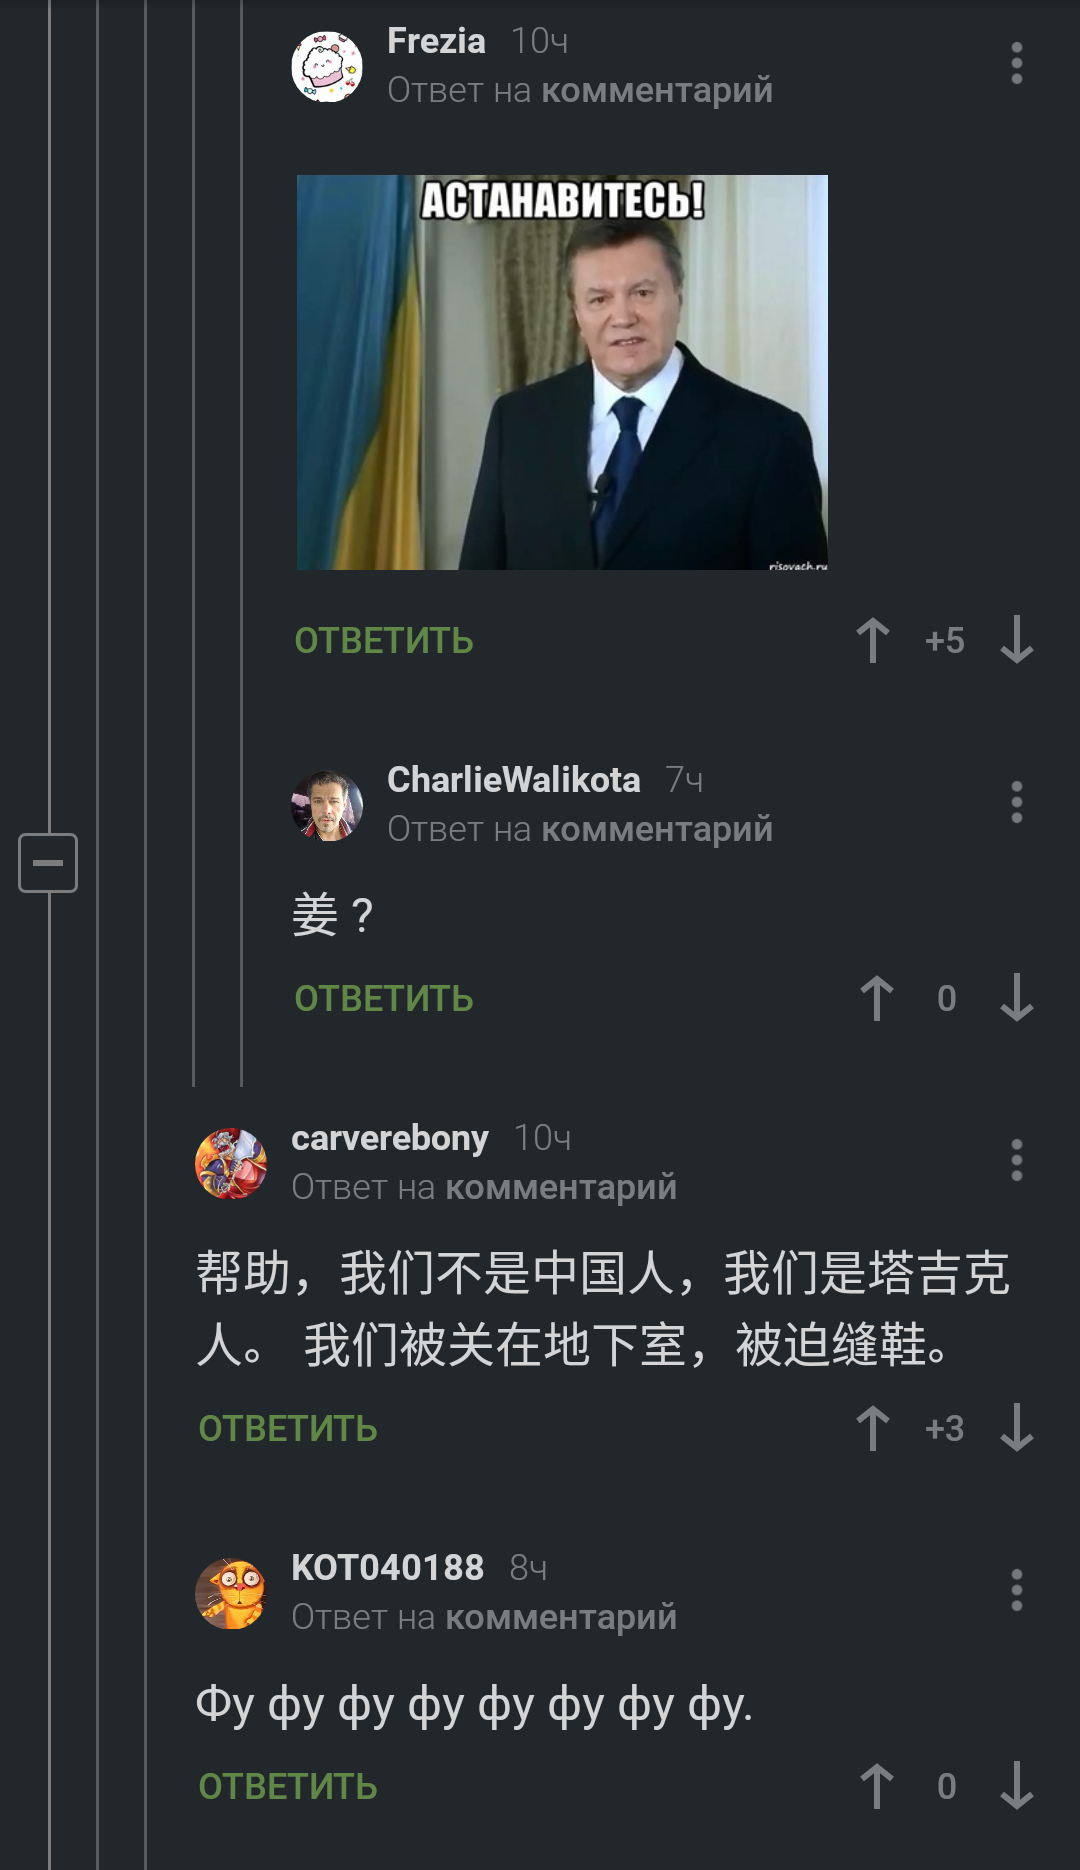Collapse the comment thread with minus box
This screenshot has height=1870, width=1080.
(48, 862)
